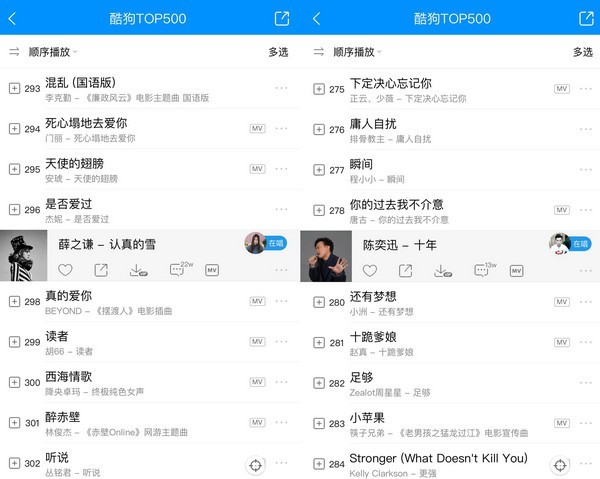Open MV icon for 小苹果
Screen dimensions: 600x479
click(562, 423)
